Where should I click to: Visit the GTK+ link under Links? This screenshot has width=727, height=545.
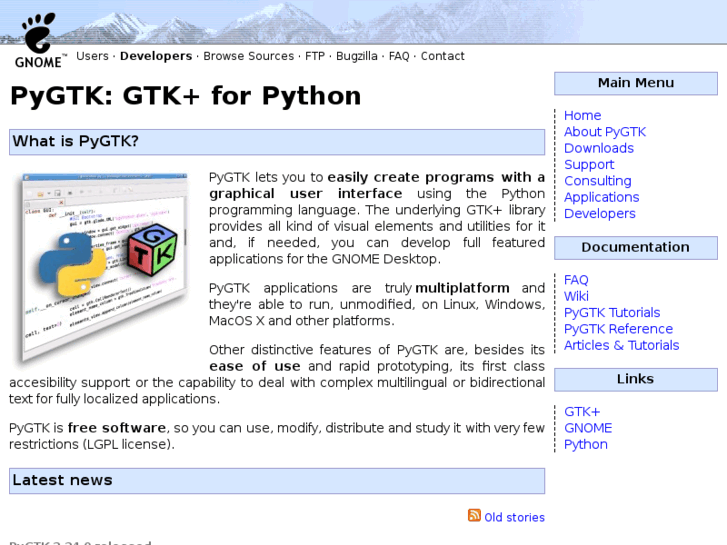pos(582,412)
